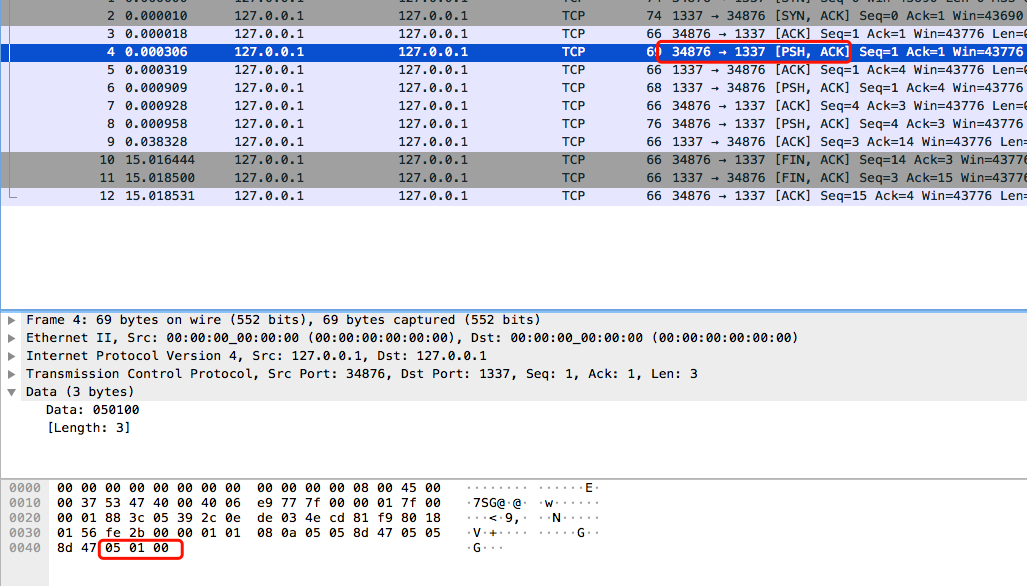The image size is (1027, 586).
Task: Click hex bytes 'de 03 4e cd' in row 0020
Action: (301, 518)
